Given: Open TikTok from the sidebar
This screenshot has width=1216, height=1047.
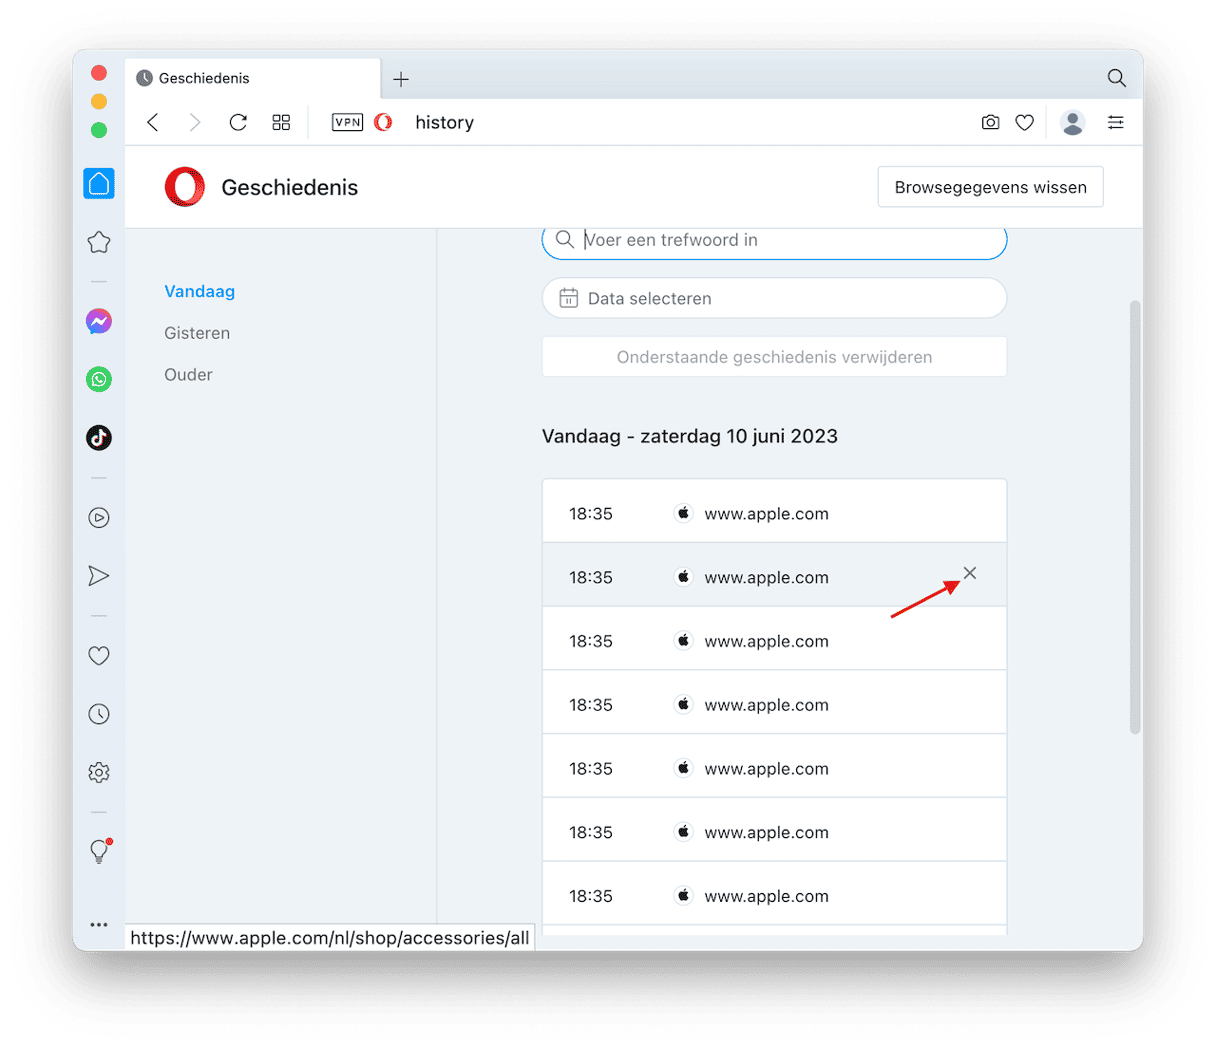Looking at the screenshot, I should (99, 437).
